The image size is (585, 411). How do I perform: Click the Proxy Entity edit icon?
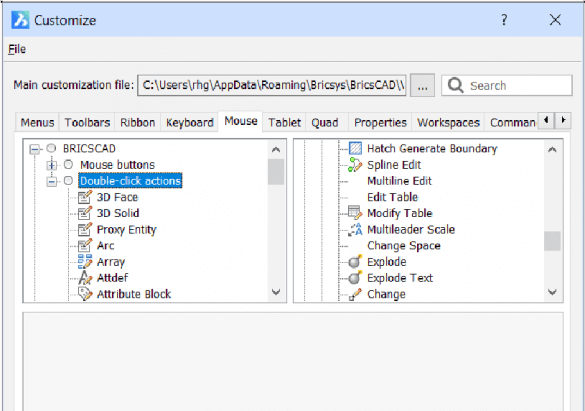[85, 229]
